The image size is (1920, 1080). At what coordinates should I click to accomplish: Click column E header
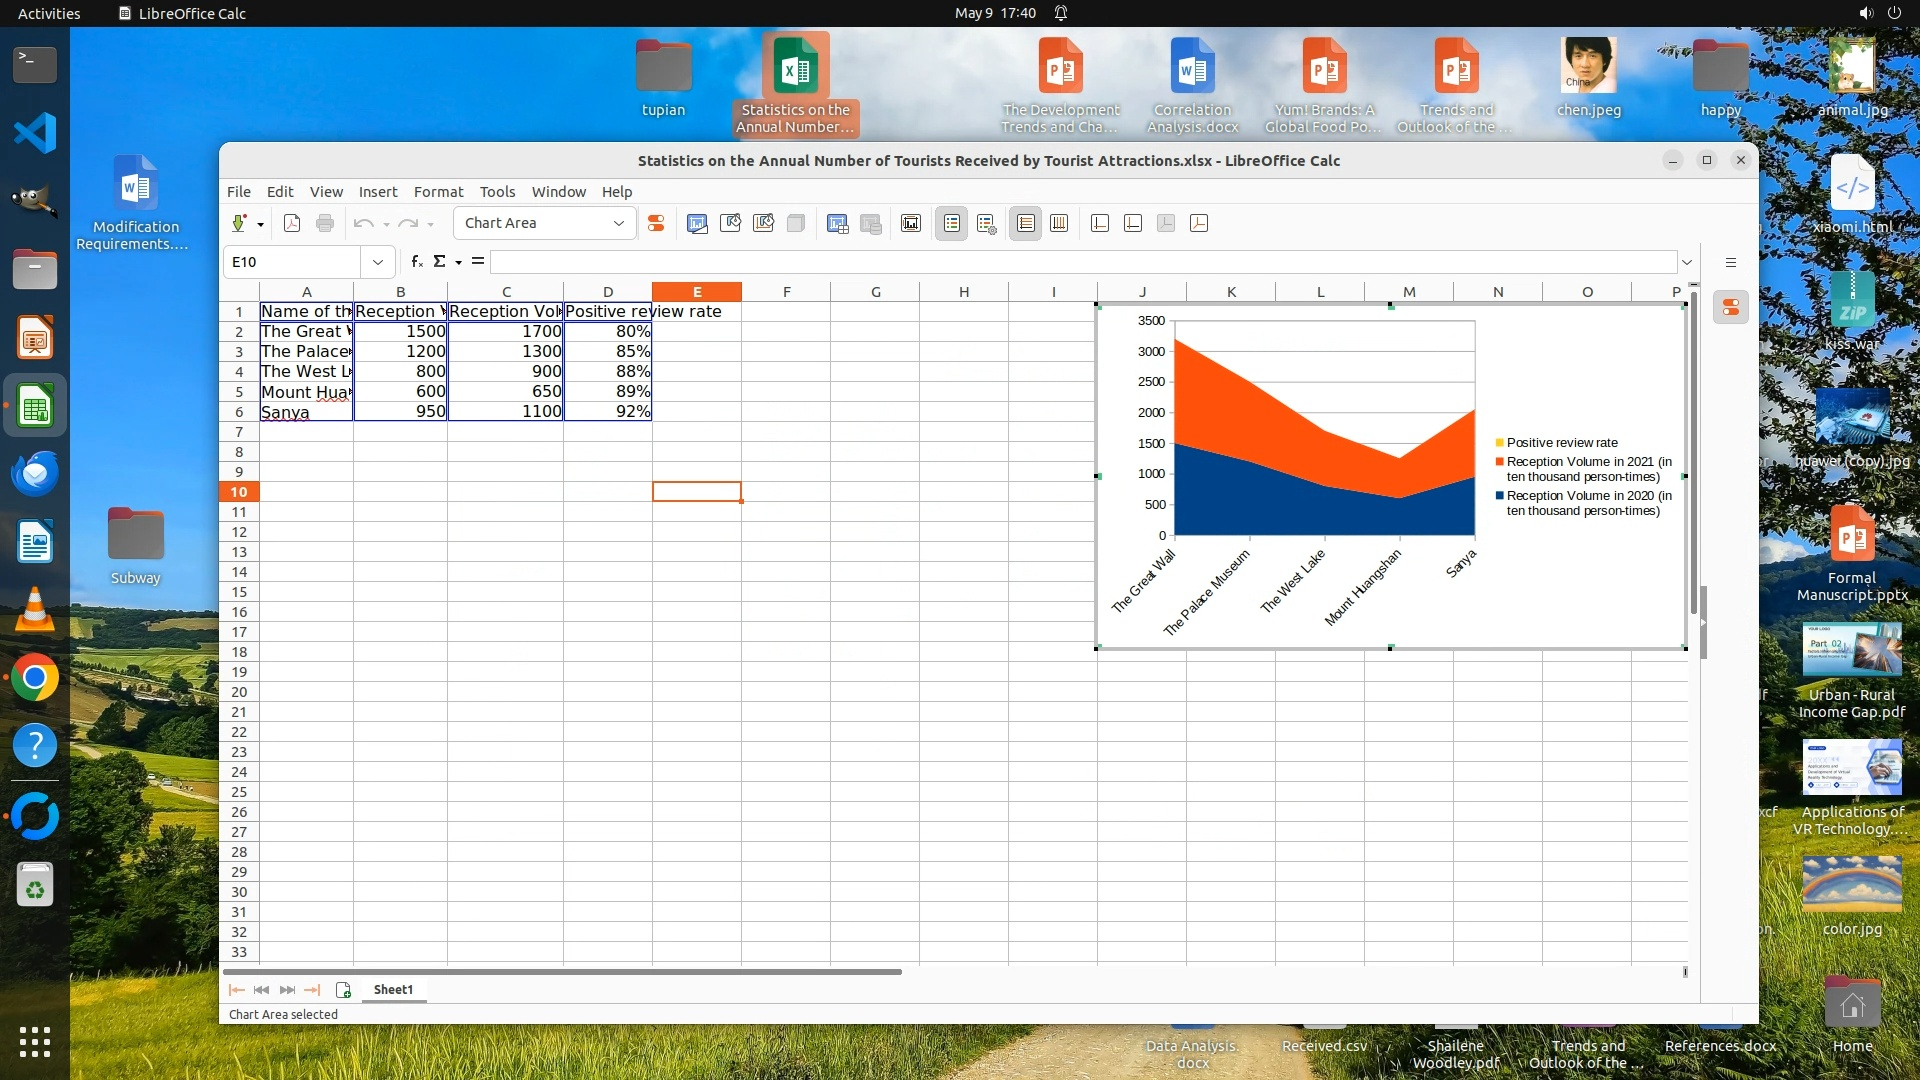pos(697,291)
